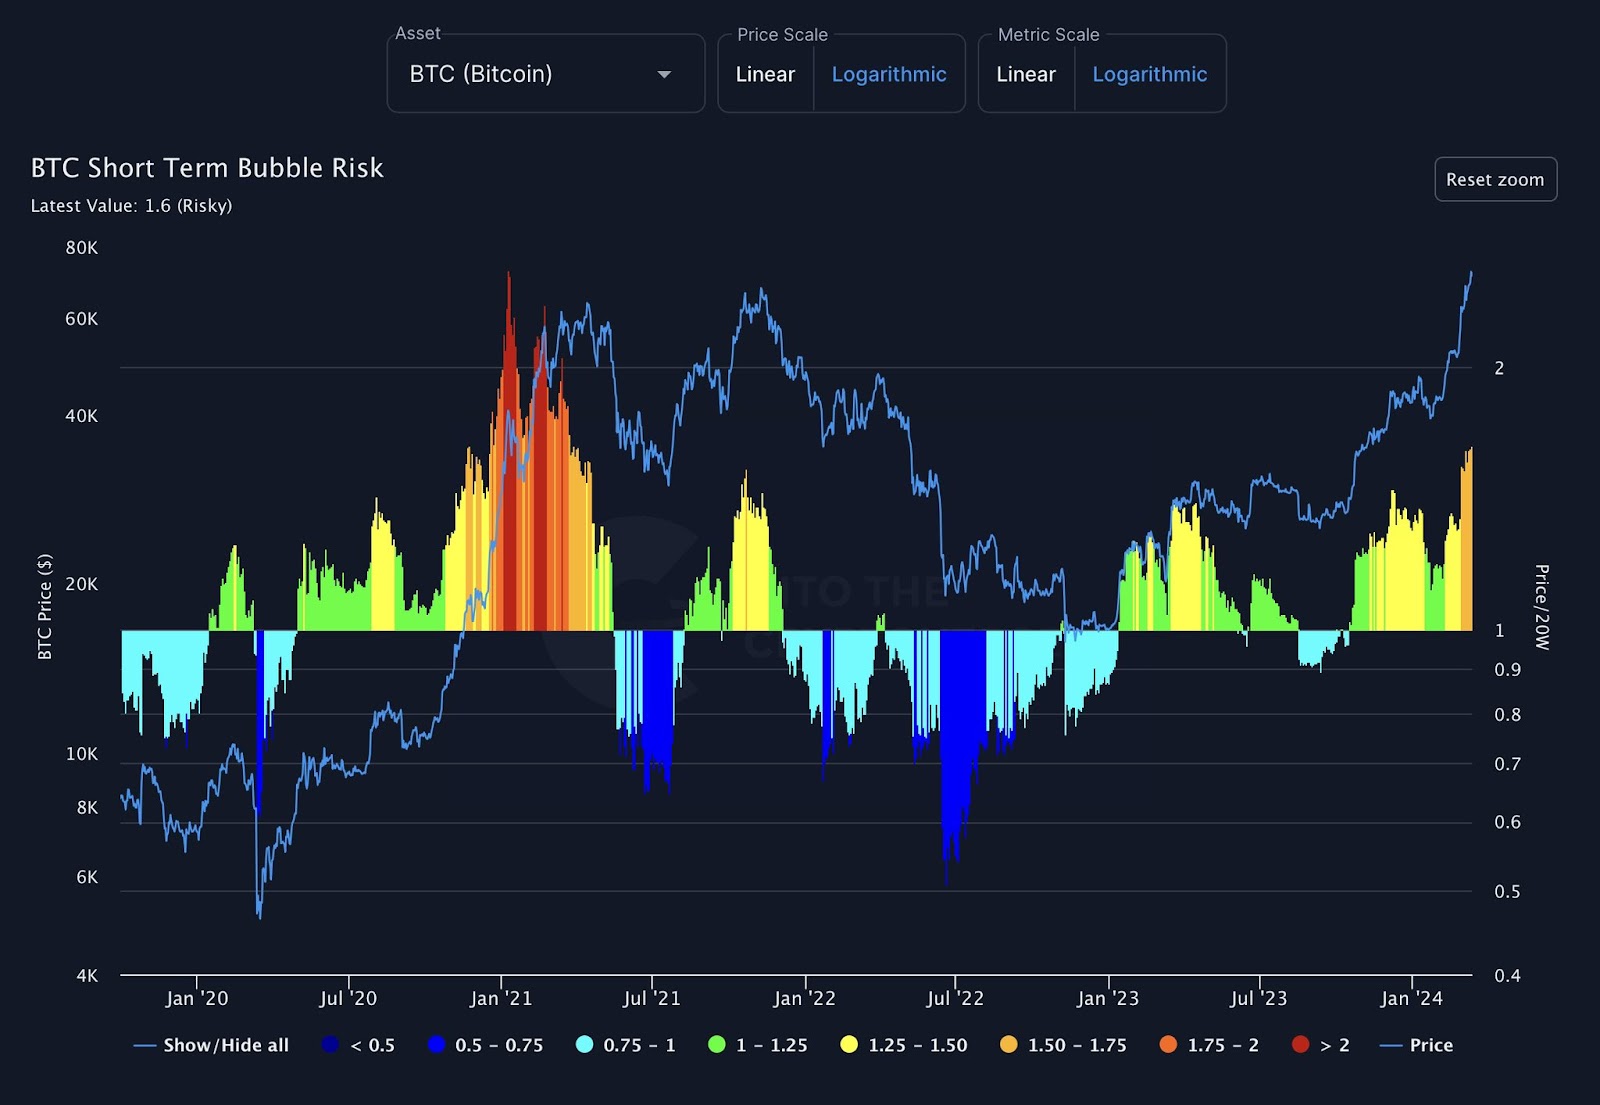Screen dimensions: 1600x1105
Task: Click the 10K price axis label
Action: coord(82,754)
